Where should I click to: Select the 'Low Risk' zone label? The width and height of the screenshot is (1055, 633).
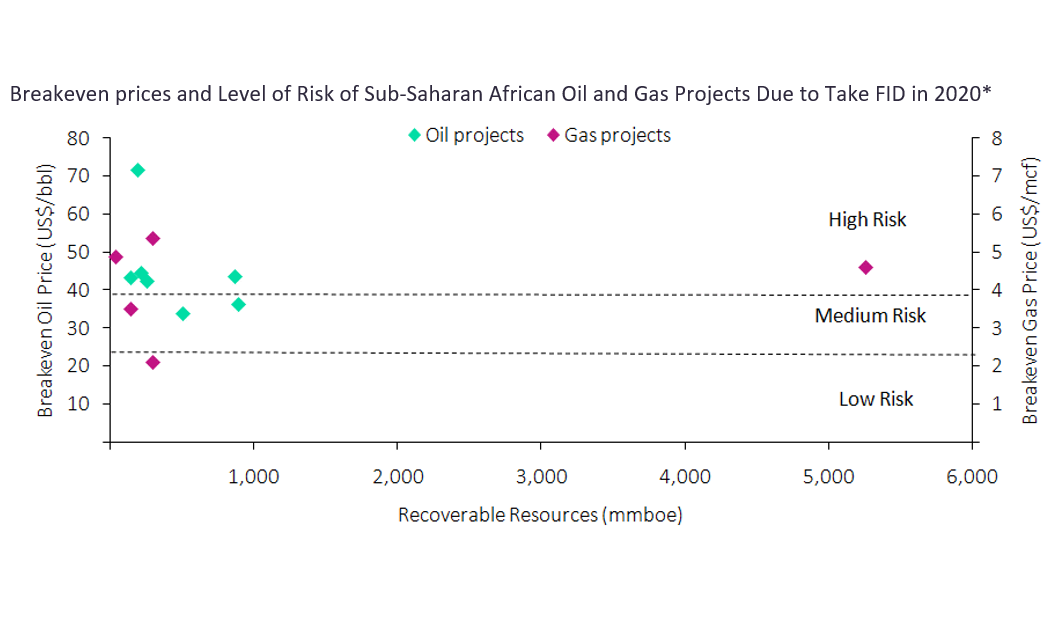876,399
